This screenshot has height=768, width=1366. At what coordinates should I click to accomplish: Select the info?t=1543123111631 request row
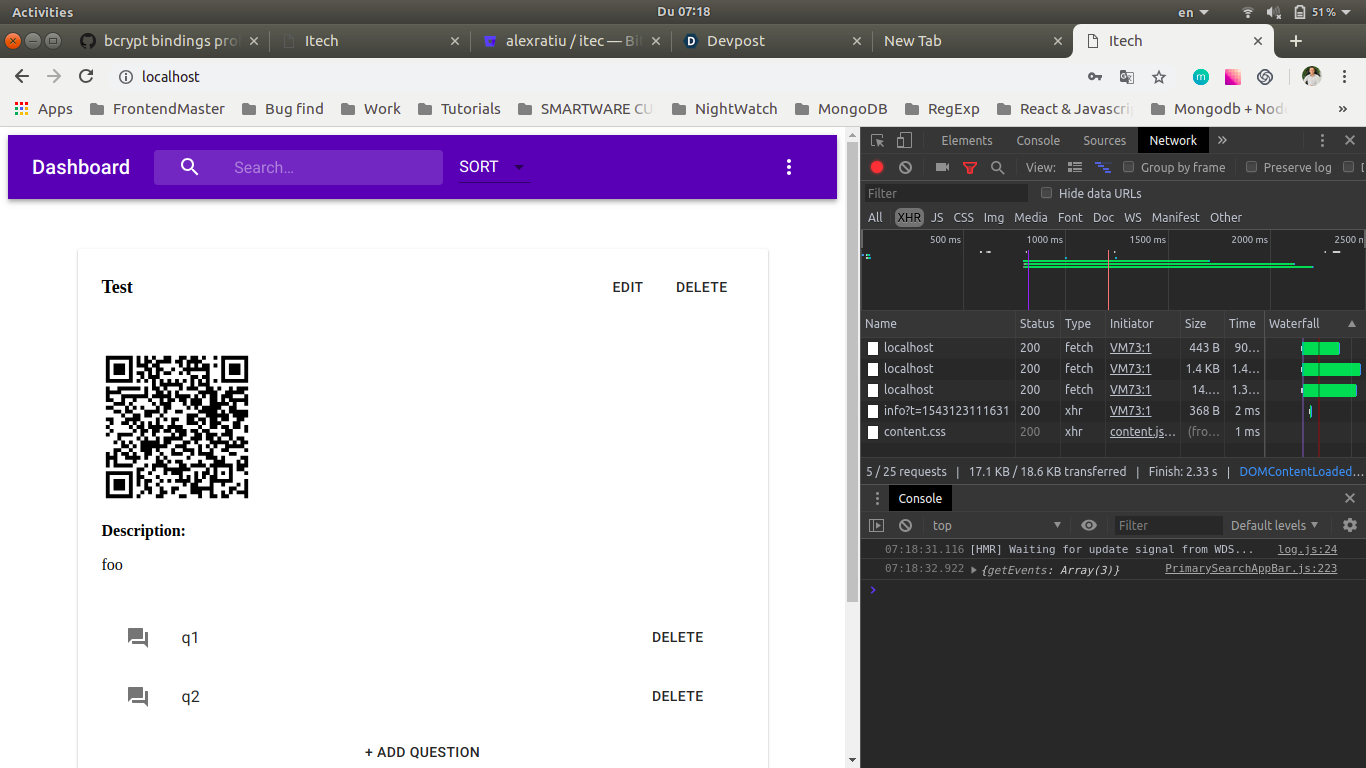tap(1063, 411)
